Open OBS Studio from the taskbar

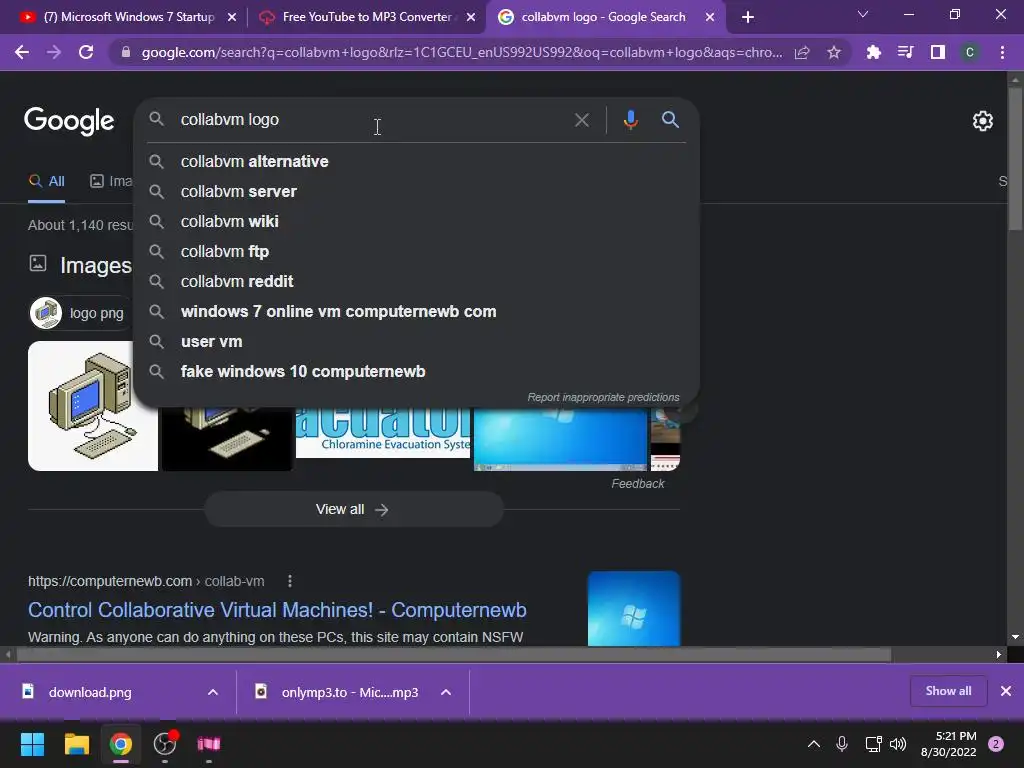tap(165, 744)
